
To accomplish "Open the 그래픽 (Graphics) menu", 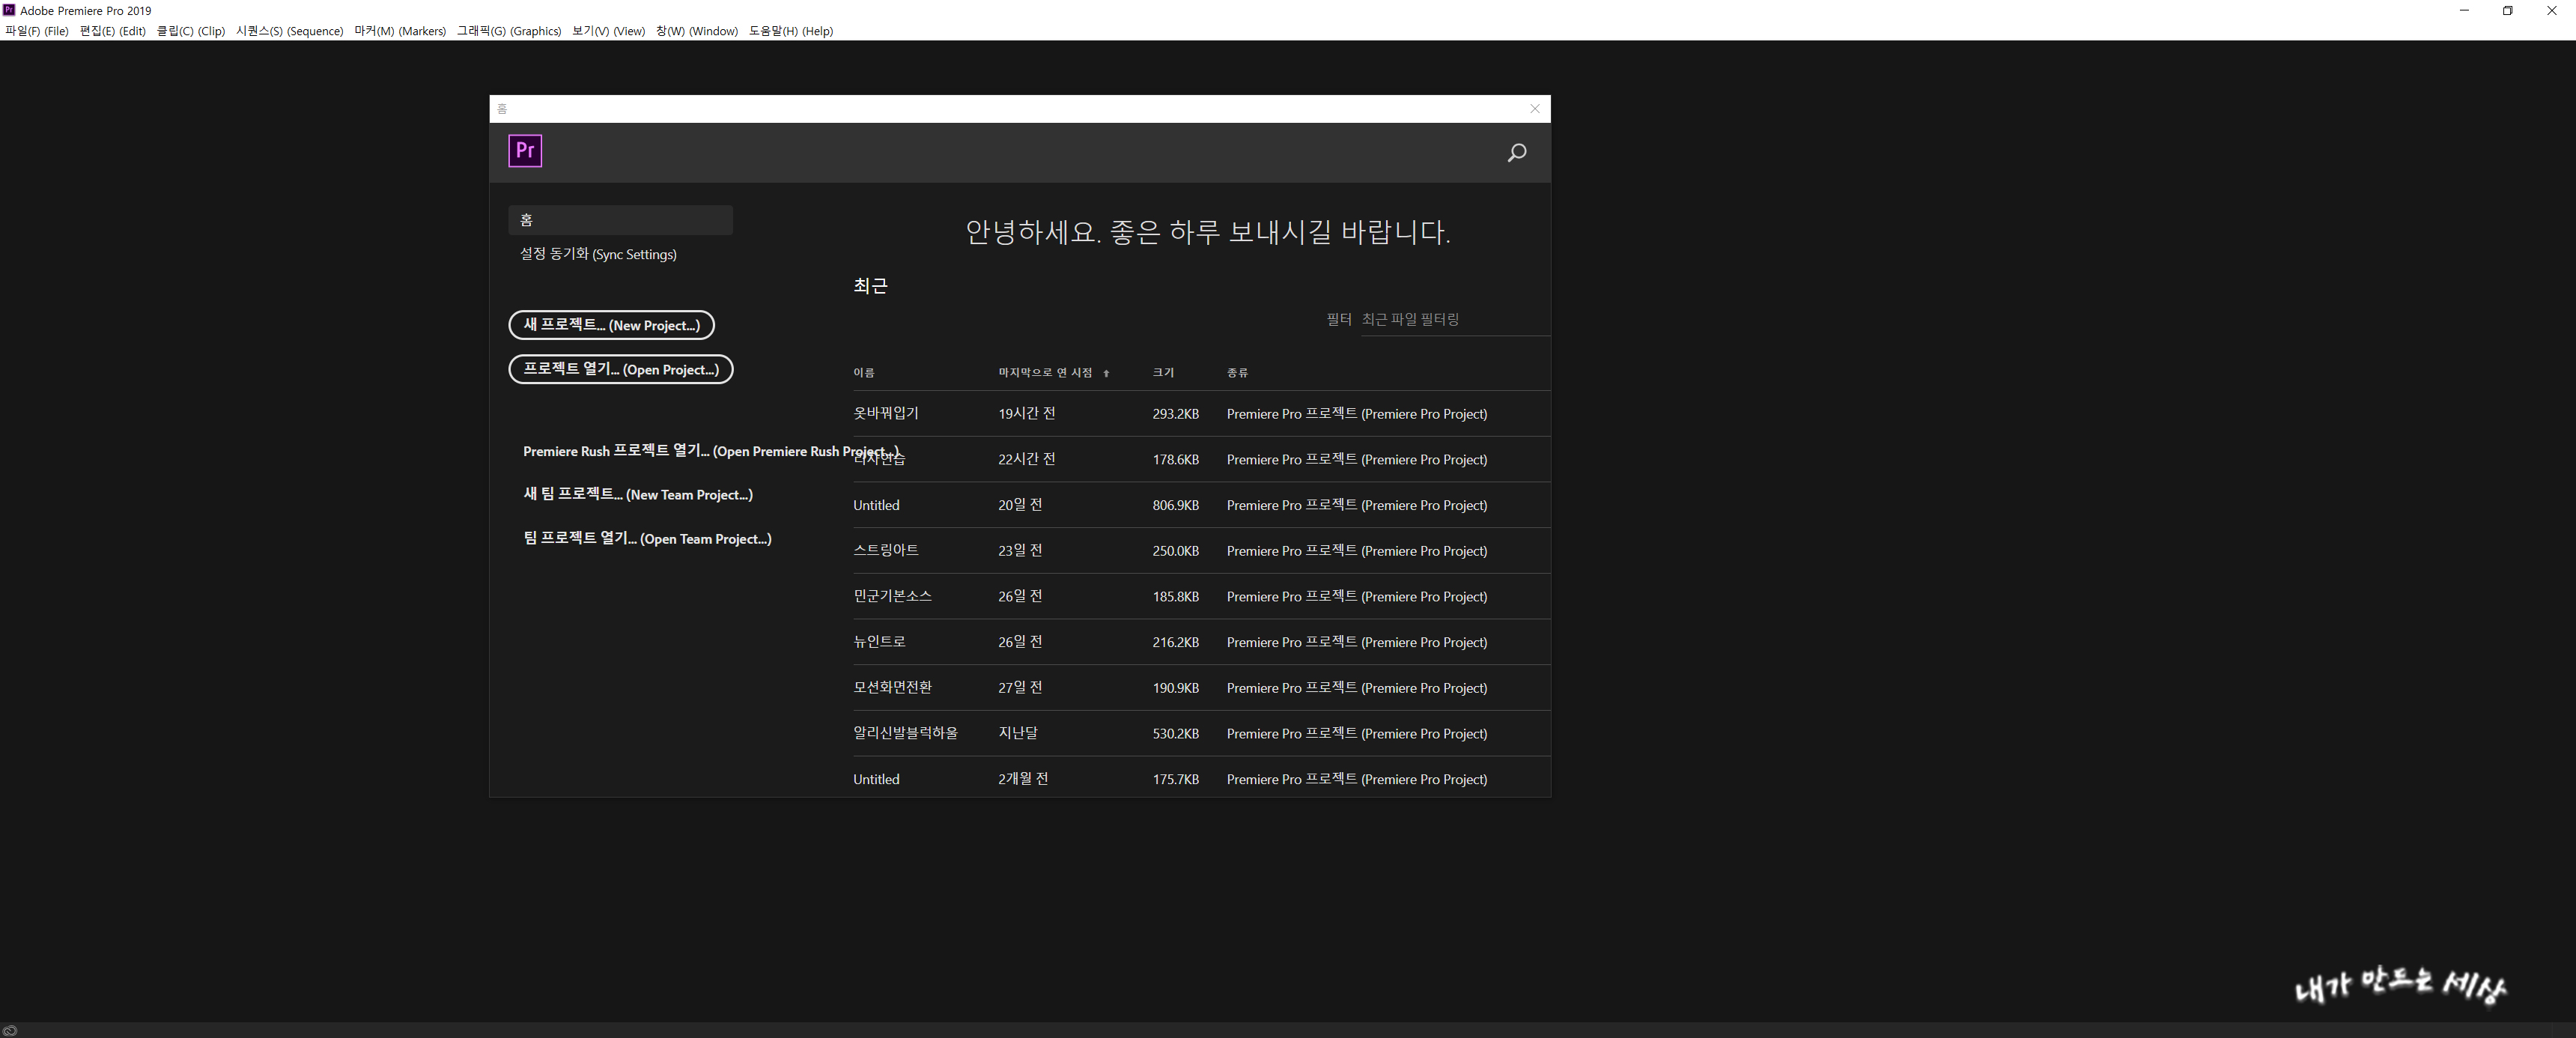I will click(508, 31).
